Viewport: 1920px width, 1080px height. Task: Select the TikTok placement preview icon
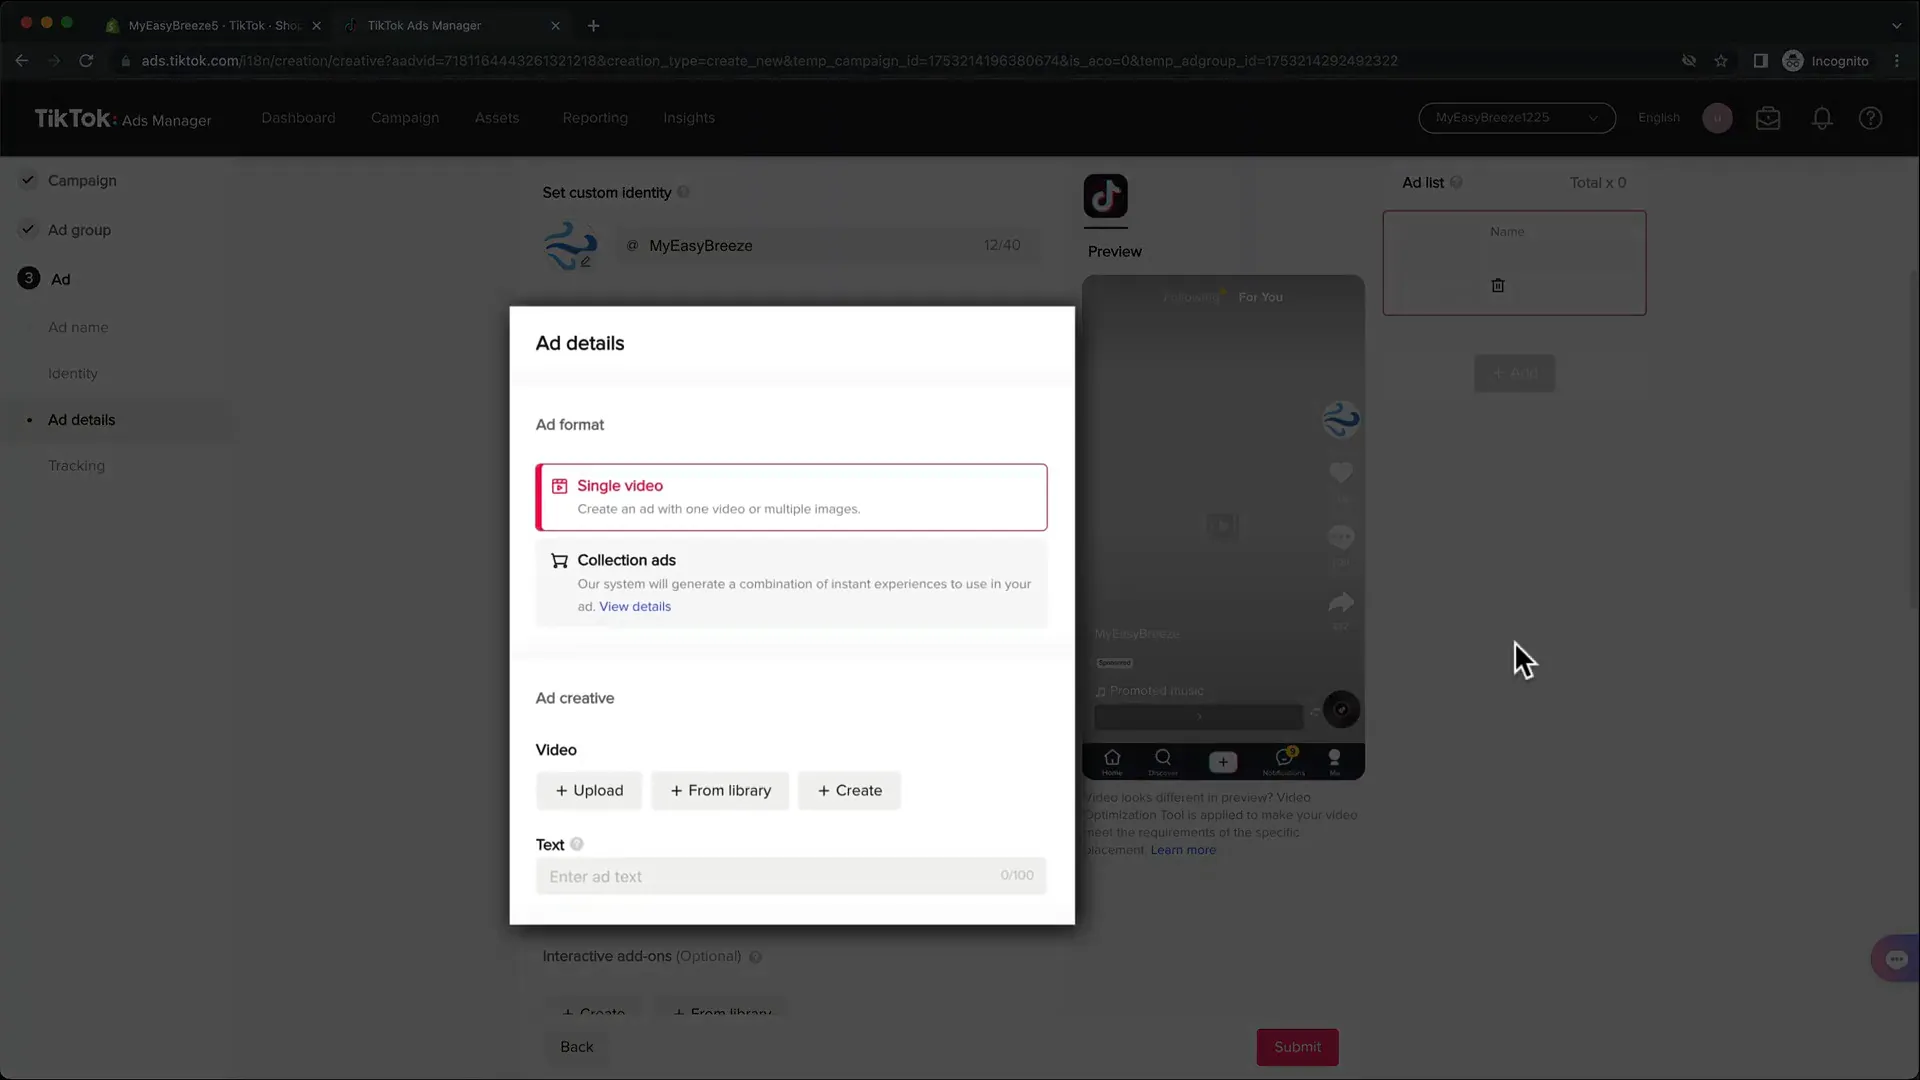click(1105, 196)
